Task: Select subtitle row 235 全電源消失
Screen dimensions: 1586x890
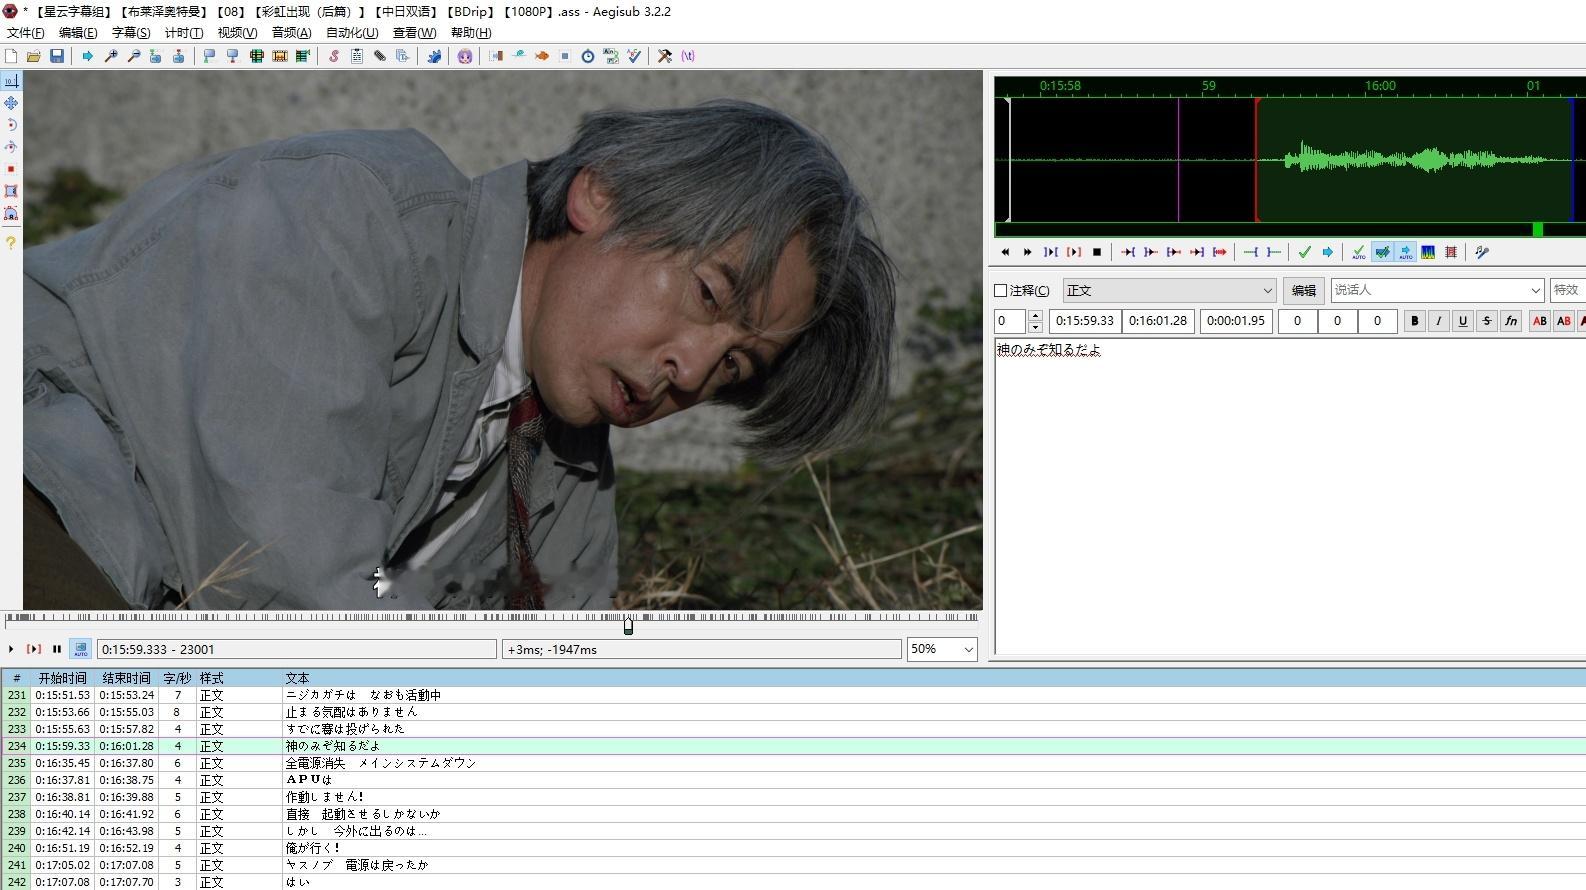Action: coord(793,763)
